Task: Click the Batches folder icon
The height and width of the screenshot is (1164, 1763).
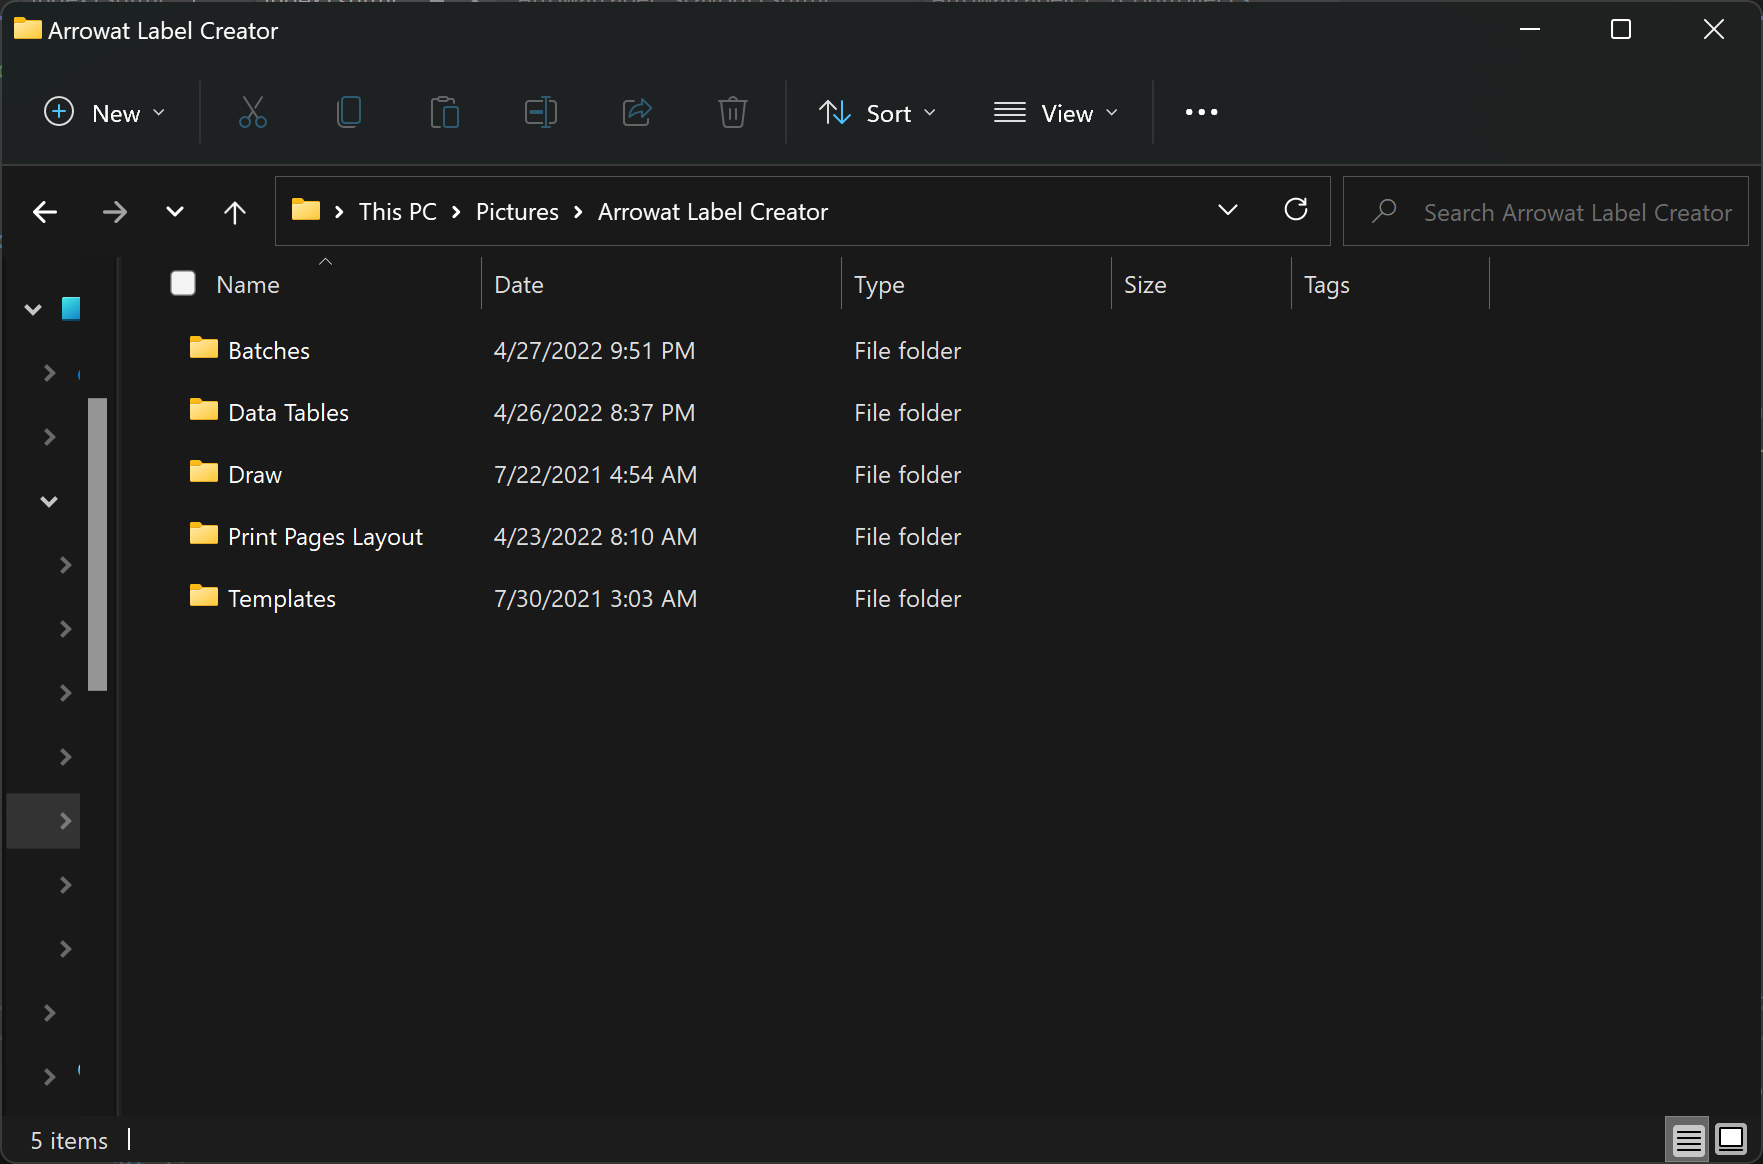Action: pos(204,348)
